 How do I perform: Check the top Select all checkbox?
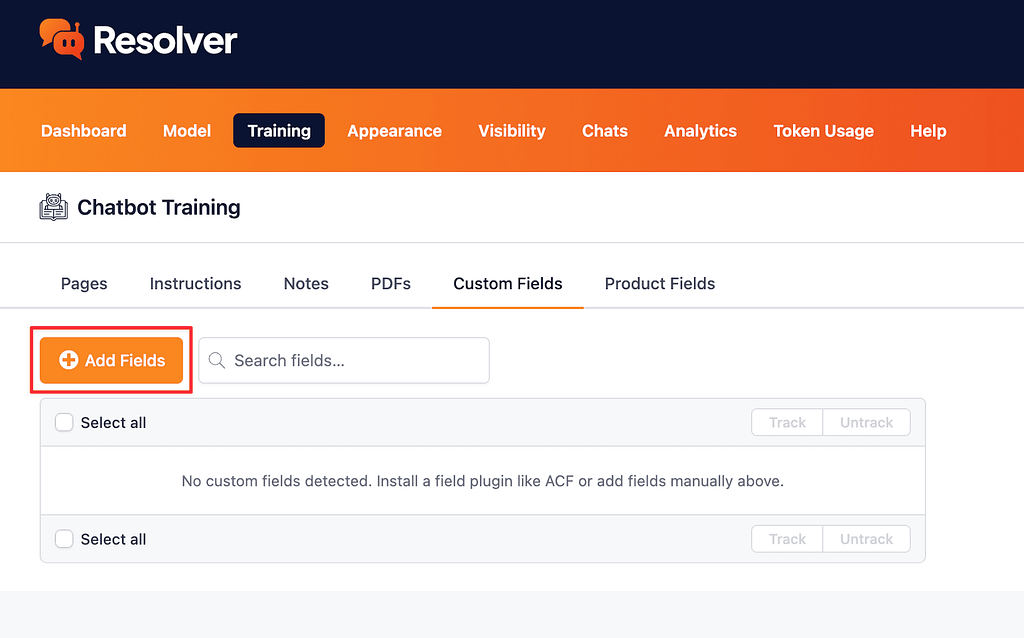(64, 423)
